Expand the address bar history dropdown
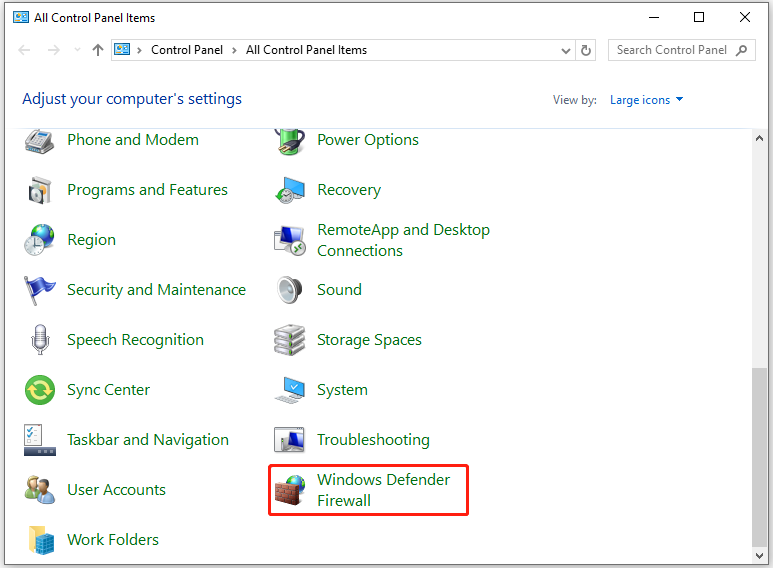The image size is (773, 568). 566,50
